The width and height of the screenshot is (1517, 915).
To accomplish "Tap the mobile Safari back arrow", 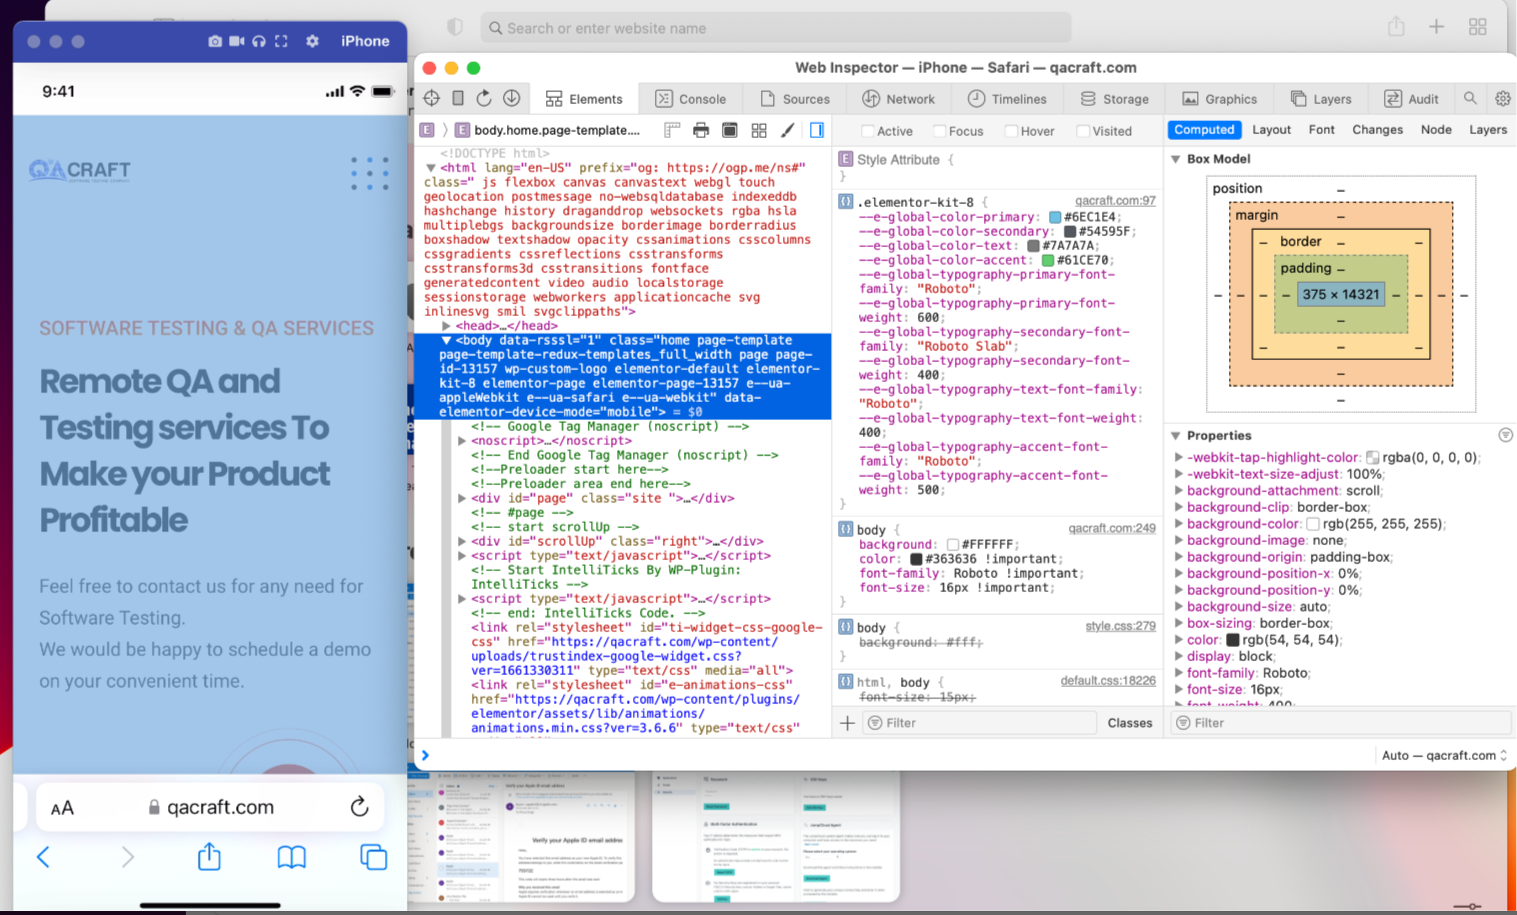I will (x=43, y=857).
